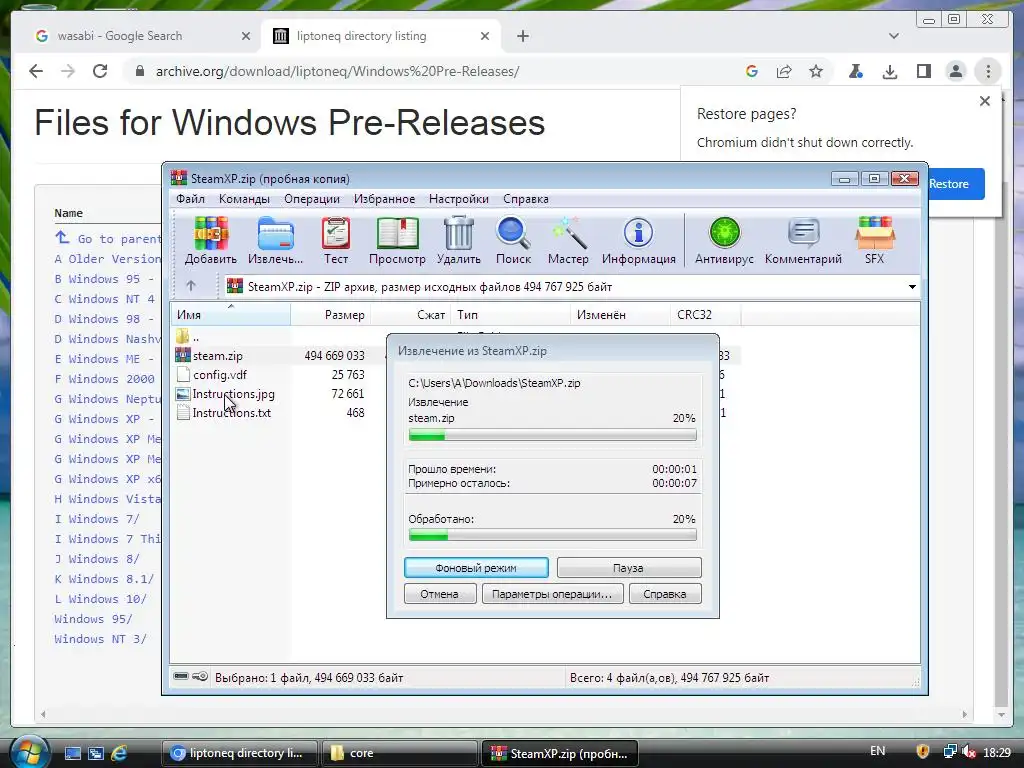The image size is (1024, 768).
Task: Go up one level in WinRAR
Action: tap(191, 286)
